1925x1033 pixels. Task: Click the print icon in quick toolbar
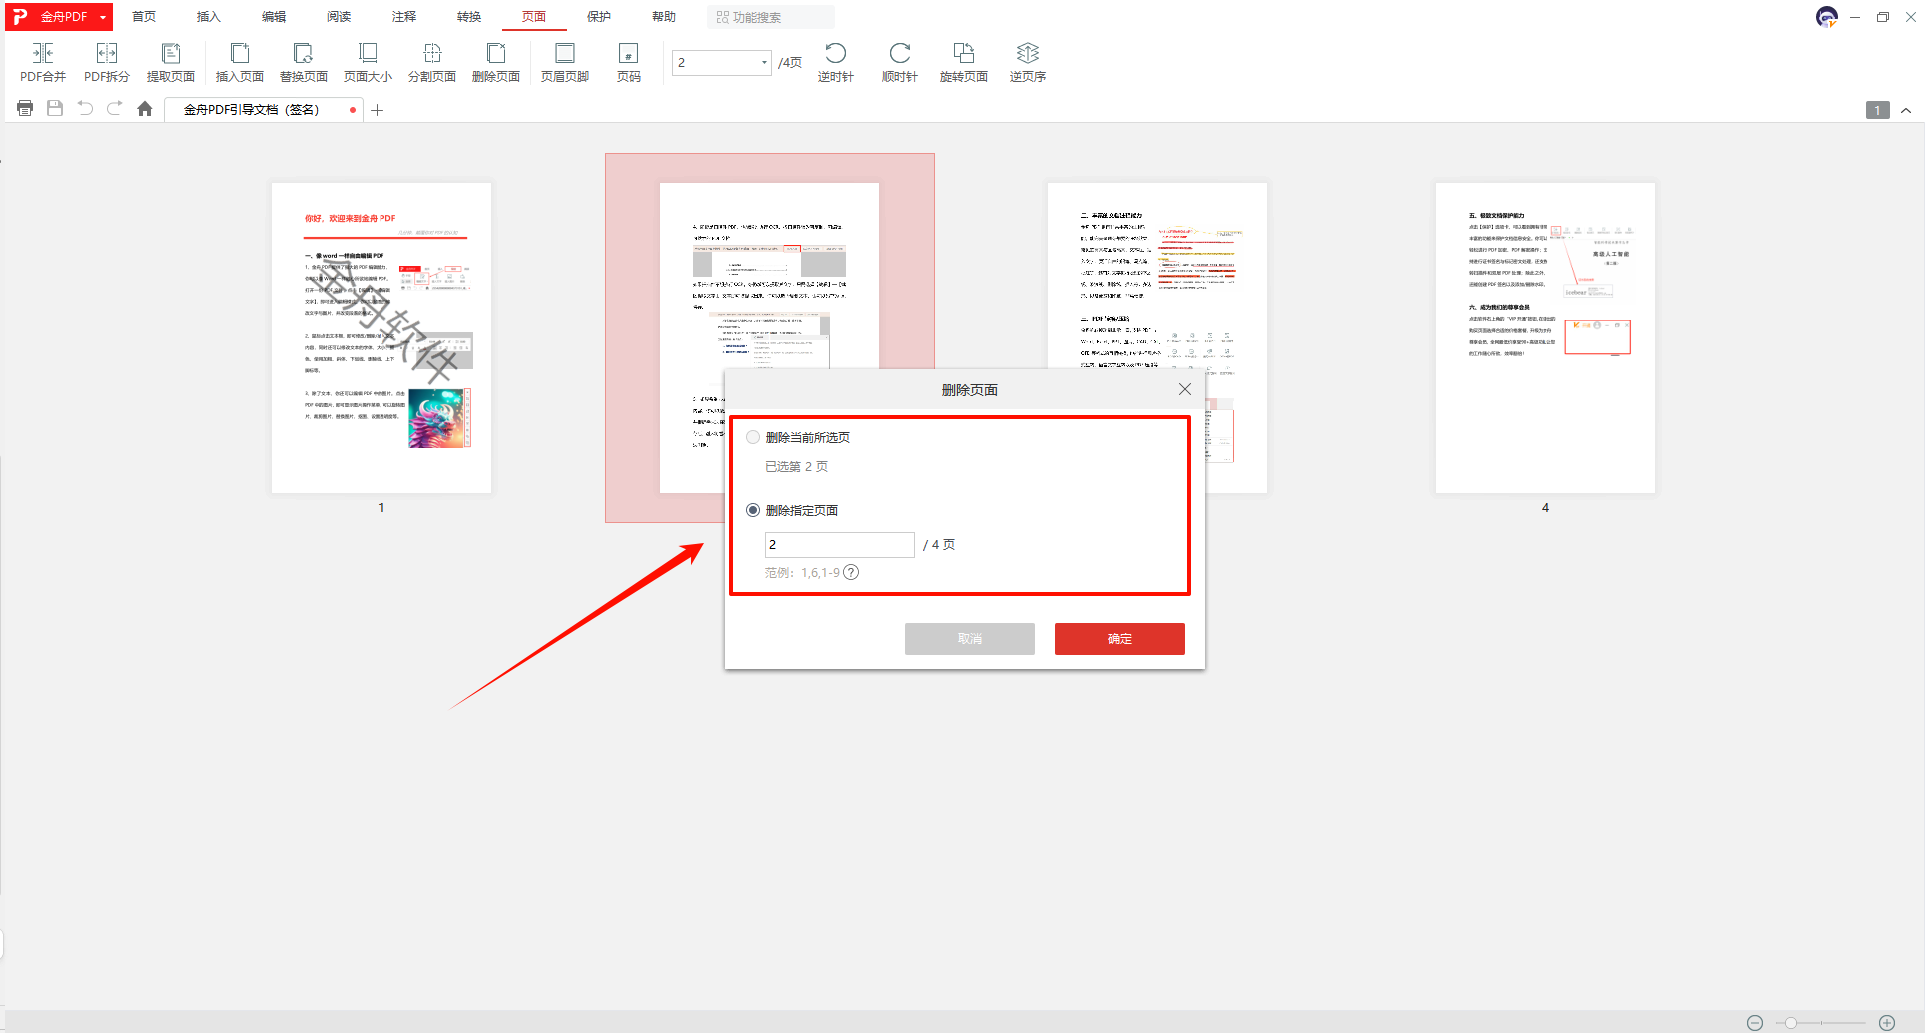pos(25,109)
